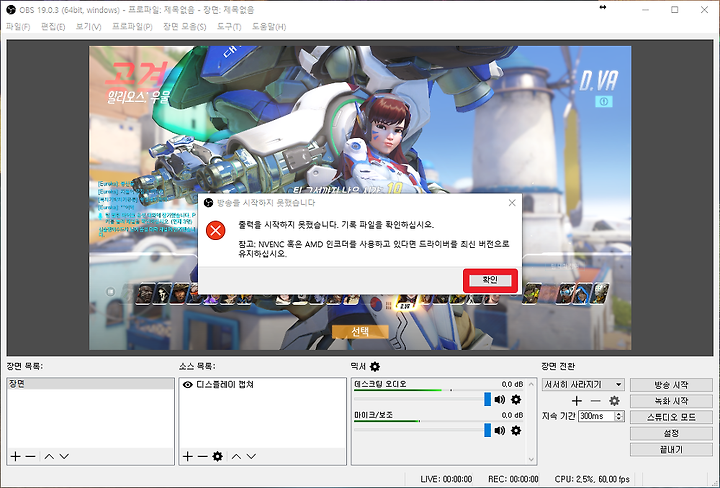Screen dimensions: 720x488
Task: Open the 장면 모음(S) menu
Action: 185,27
